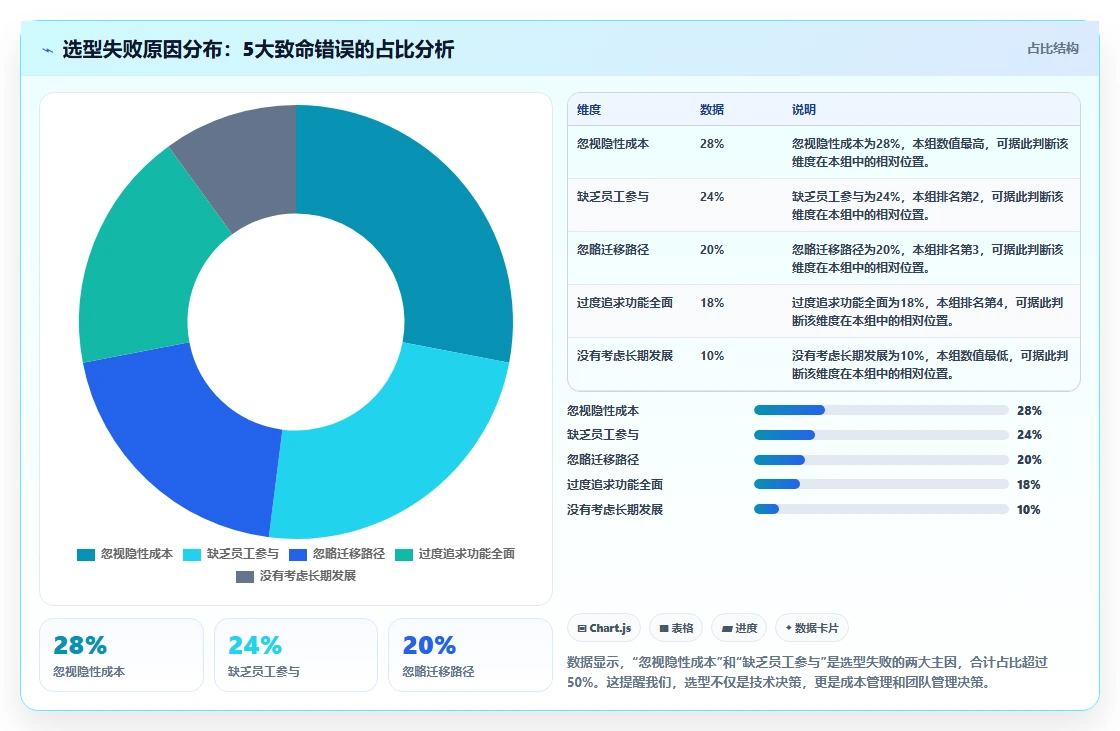Viewport: 1120px width, 731px height.
Task: Click the 占比结构 label in header
Action: (x=1052, y=49)
